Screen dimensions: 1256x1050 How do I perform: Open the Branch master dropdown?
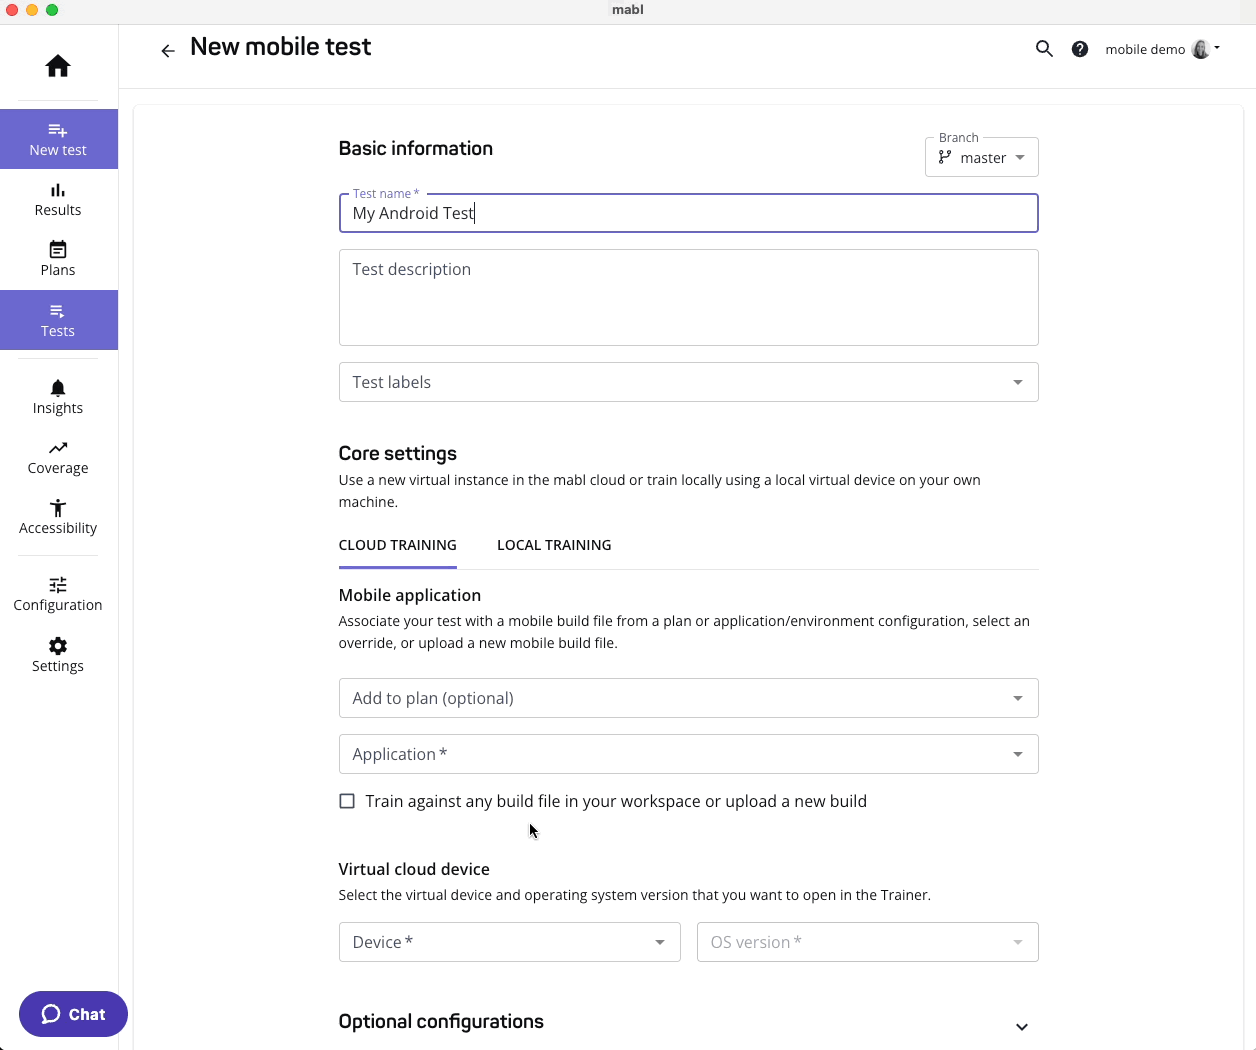coord(982,158)
